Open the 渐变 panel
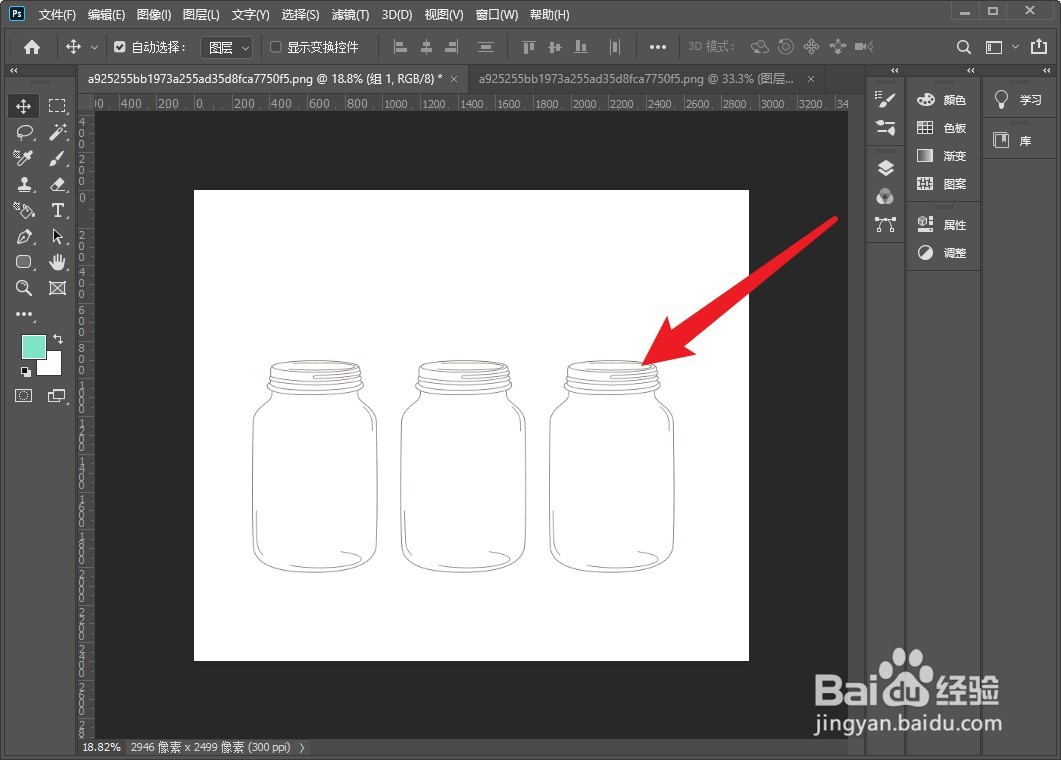The image size is (1061, 760). [942, 156]
